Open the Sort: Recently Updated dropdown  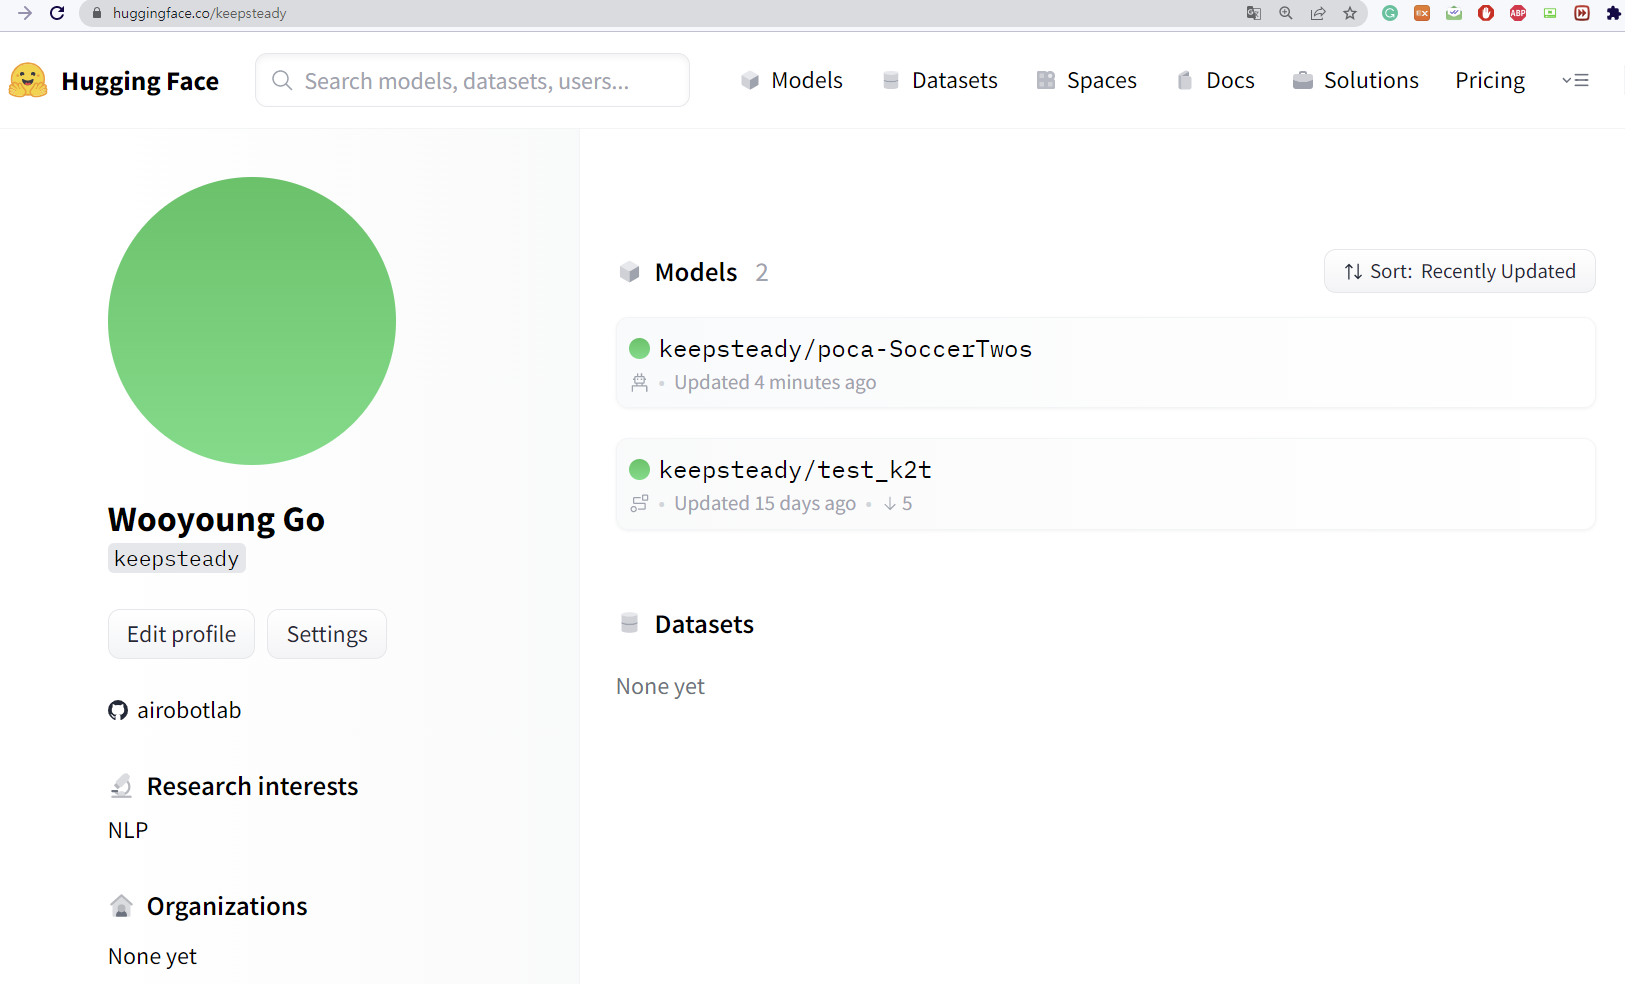pos(1459,271)
